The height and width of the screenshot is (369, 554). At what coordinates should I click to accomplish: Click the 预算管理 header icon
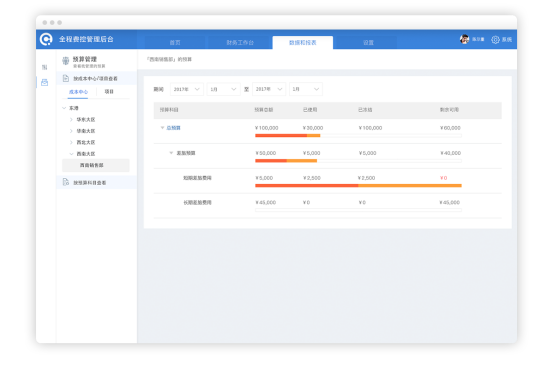(x=65, y=61)
